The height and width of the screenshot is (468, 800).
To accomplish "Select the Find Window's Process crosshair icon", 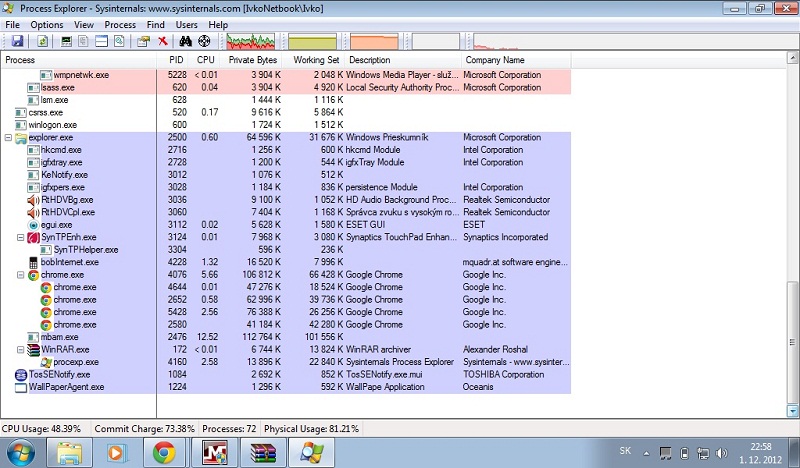I will [204, 42].
